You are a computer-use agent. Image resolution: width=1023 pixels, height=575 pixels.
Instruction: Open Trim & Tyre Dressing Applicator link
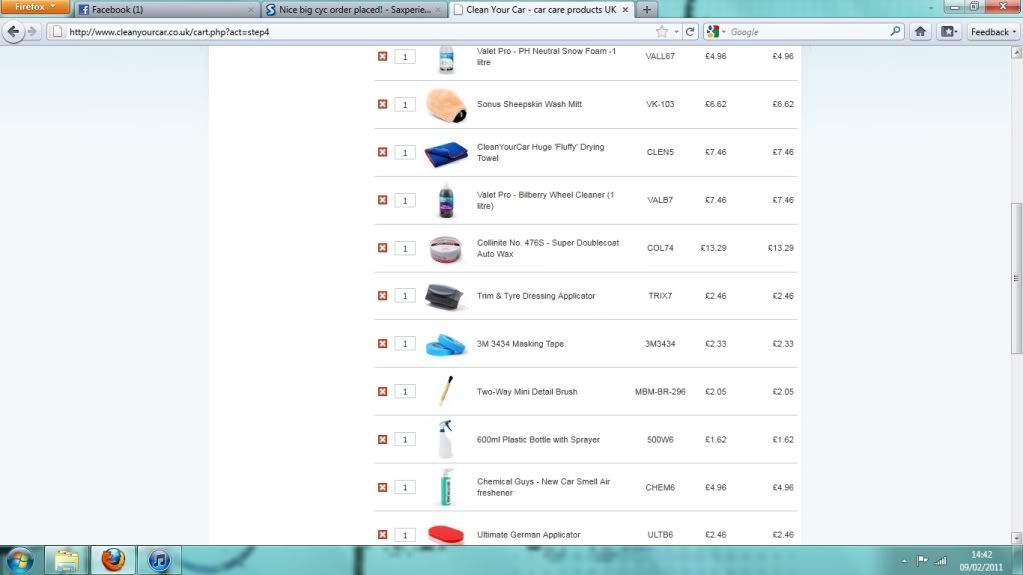click(x=536, y=296)
